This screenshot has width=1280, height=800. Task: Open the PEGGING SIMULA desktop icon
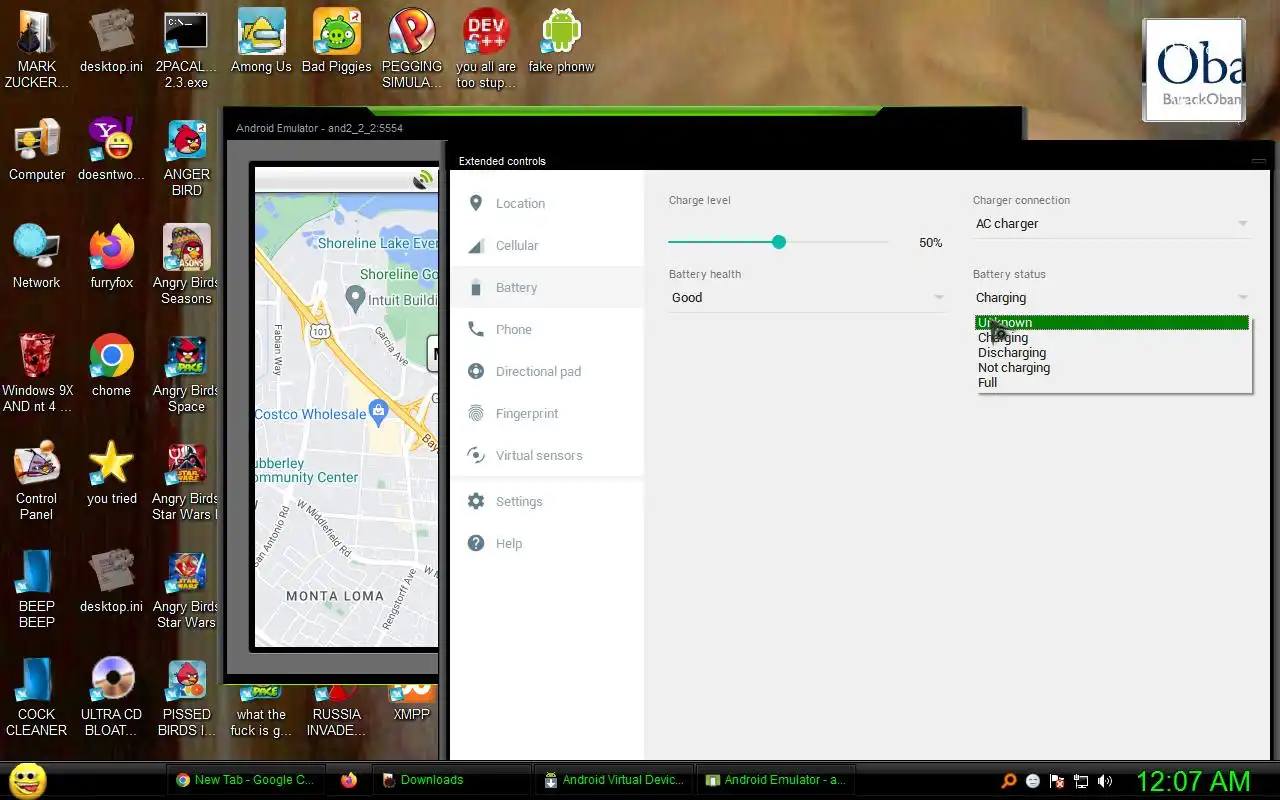(x=411, y=32)
